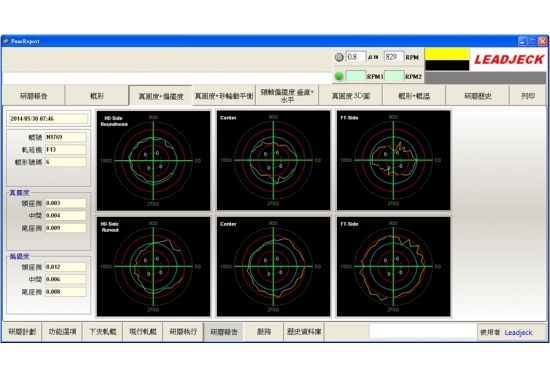Click the gray status indicator beside 0.8 μm

[339, 57]
